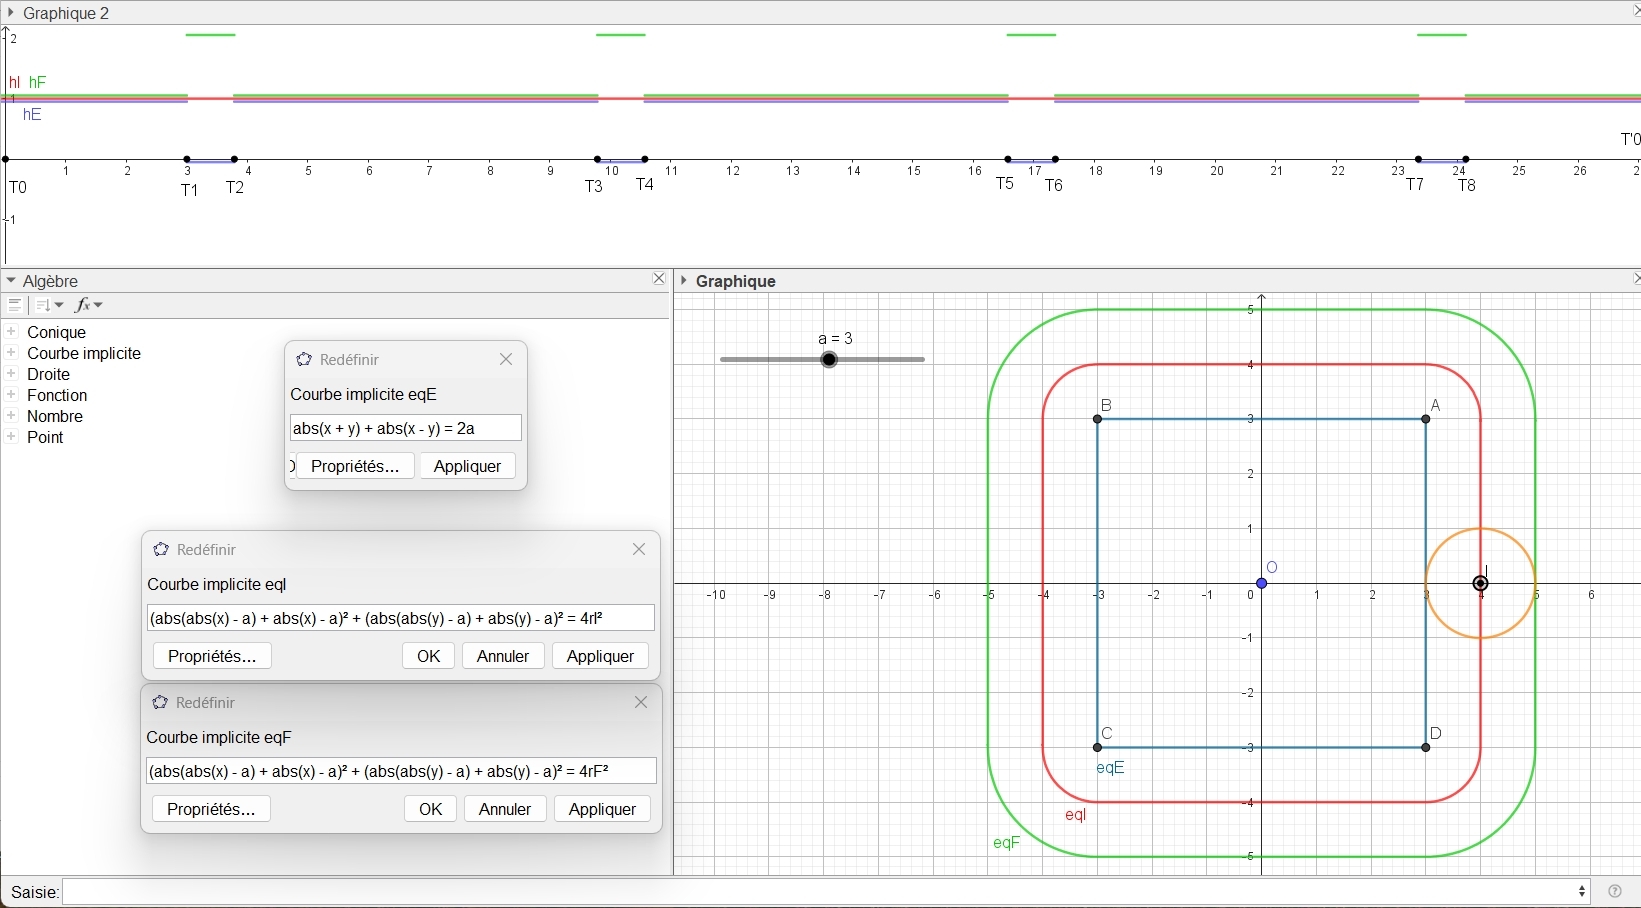Open the sort-by dropdown in Algèbre toolbar
This screenshot has width=1641, height=908.
(50, 306)
